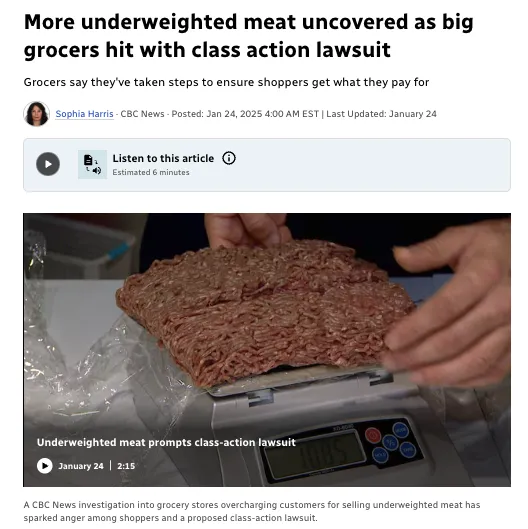Click the CBC News investigation caption text
Viewport: 528px width, 529px height.
(252, 511)
